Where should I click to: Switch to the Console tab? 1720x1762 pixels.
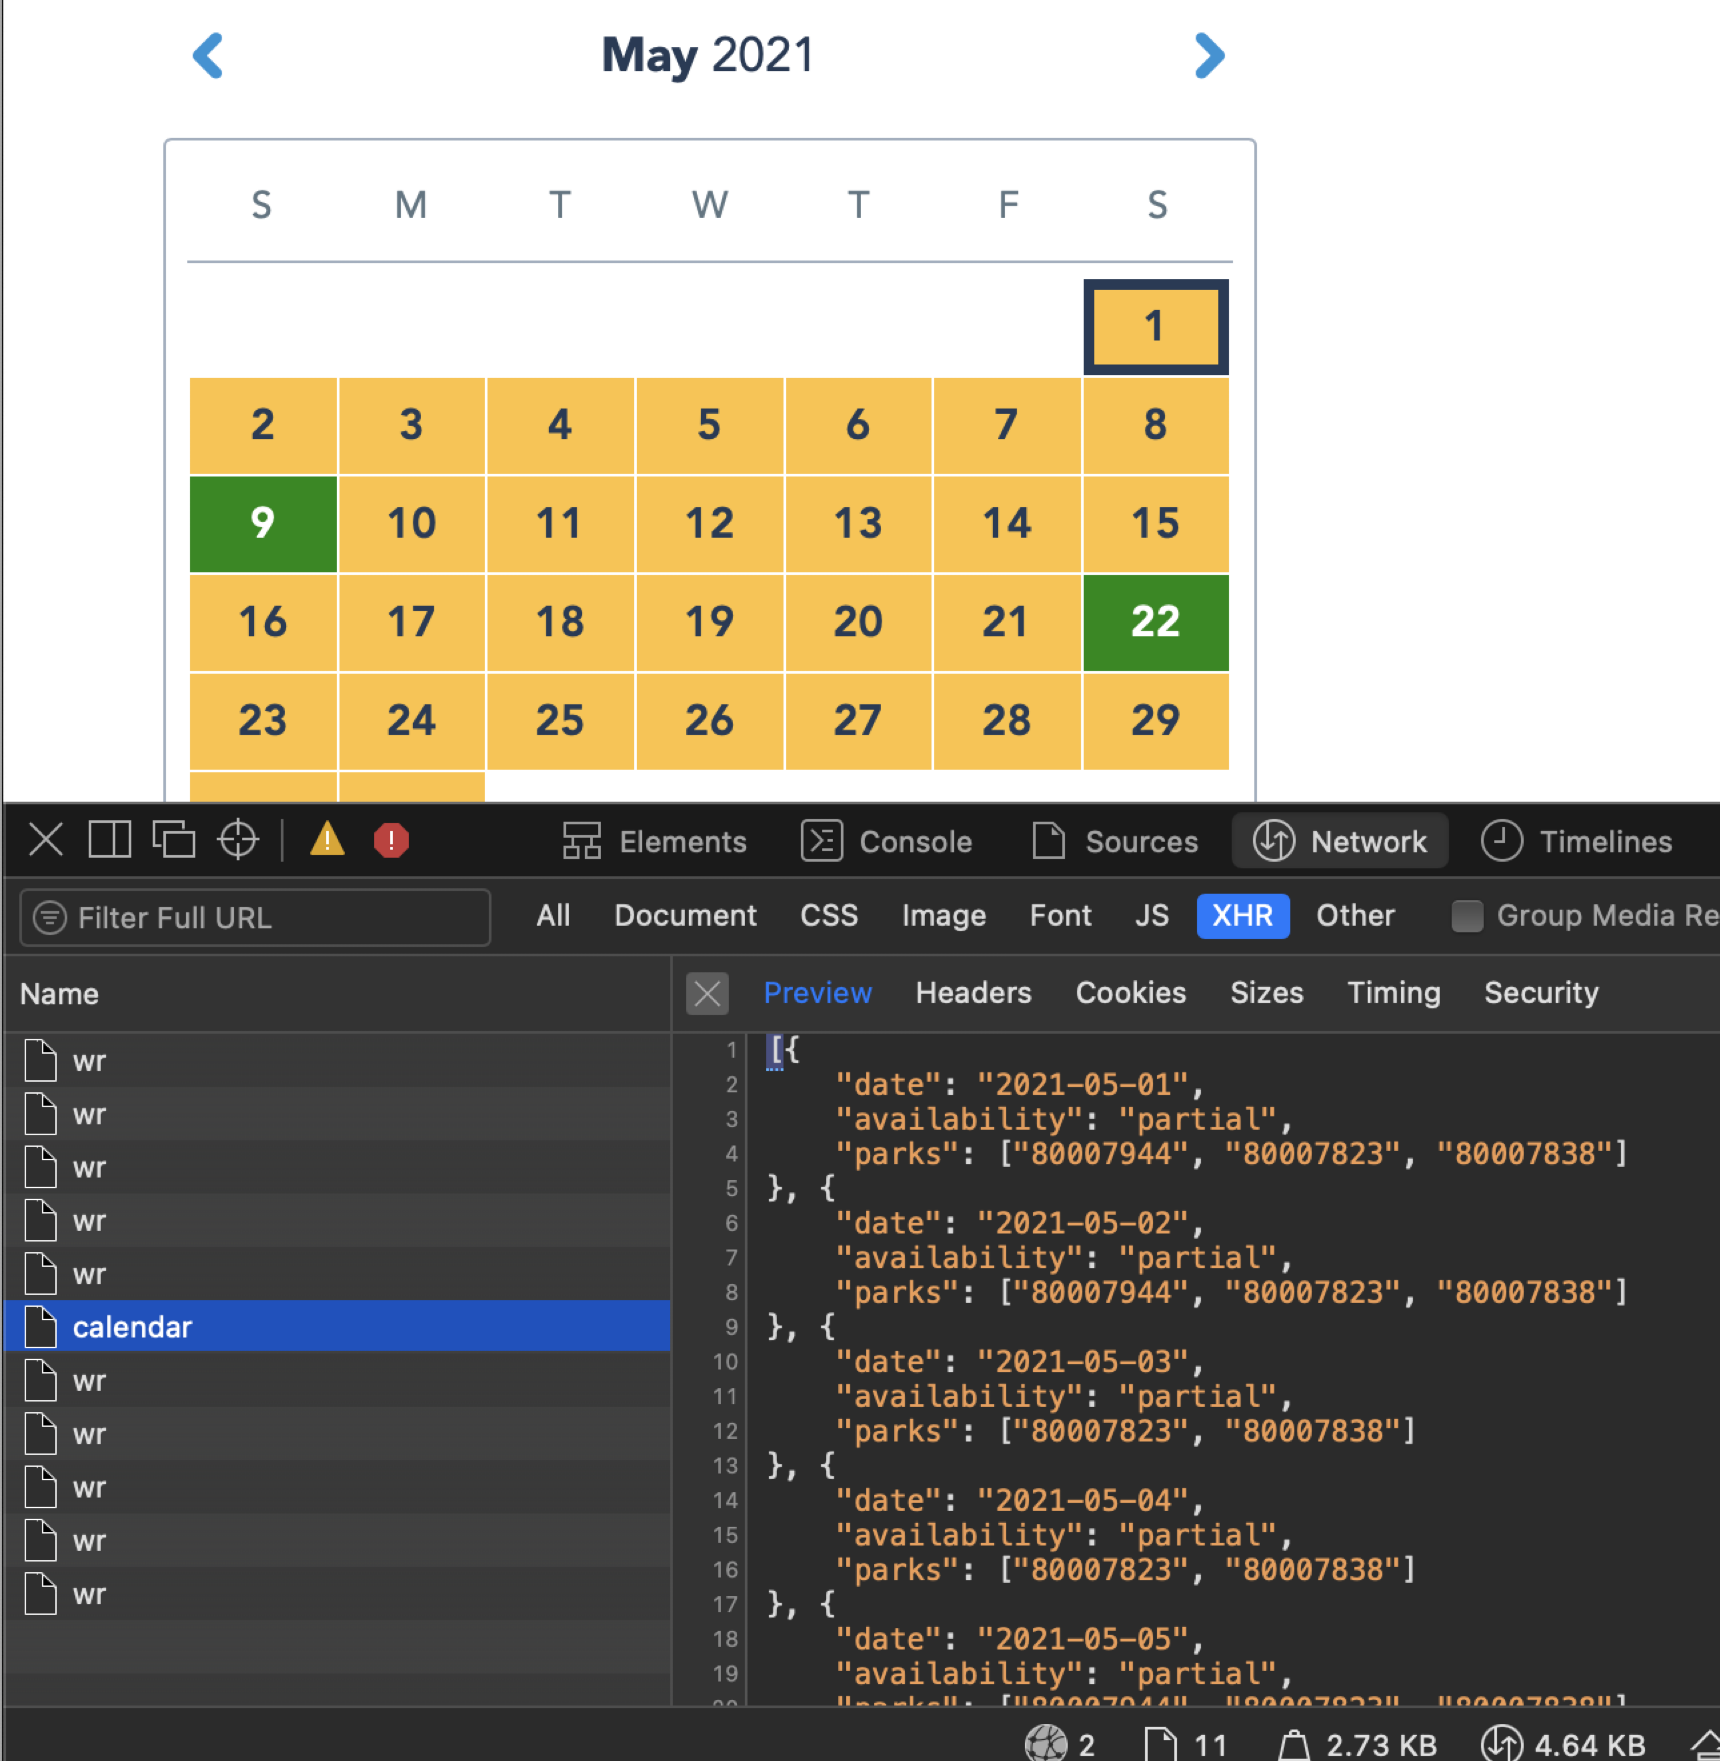click(887, 842)
